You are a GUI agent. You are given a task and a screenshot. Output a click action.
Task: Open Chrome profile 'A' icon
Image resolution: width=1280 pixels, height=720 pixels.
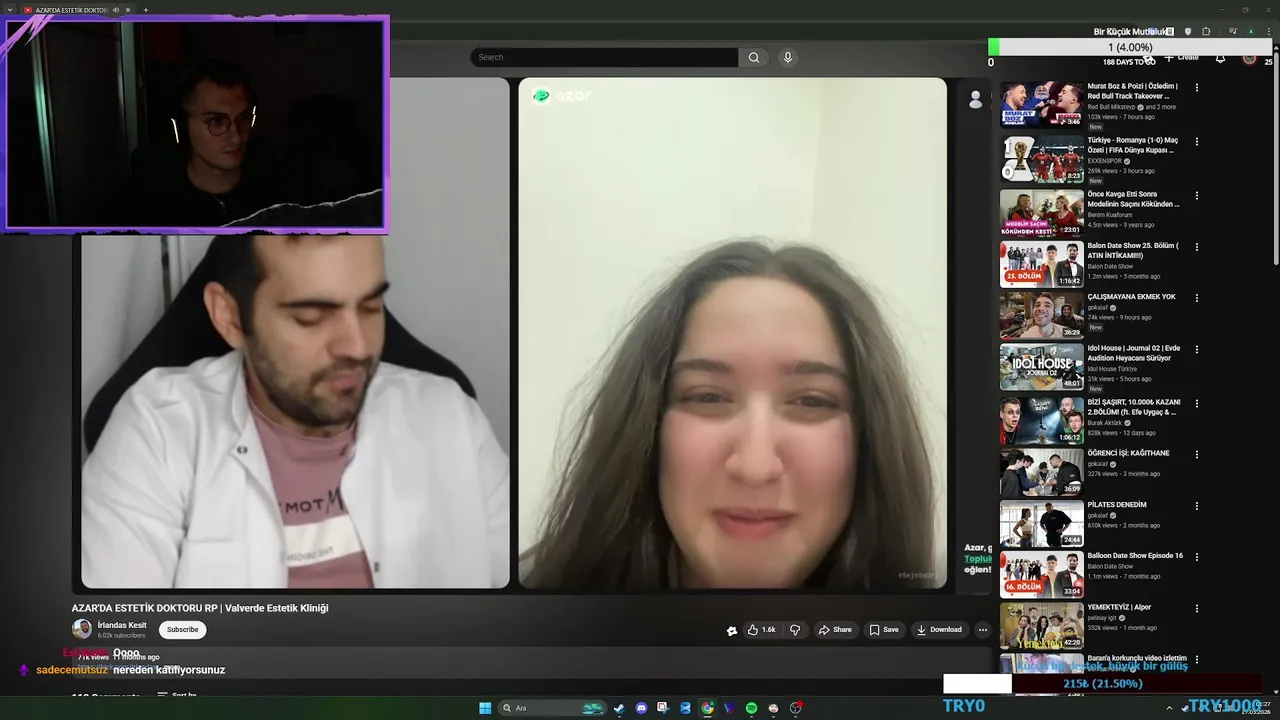point(1250,32)
